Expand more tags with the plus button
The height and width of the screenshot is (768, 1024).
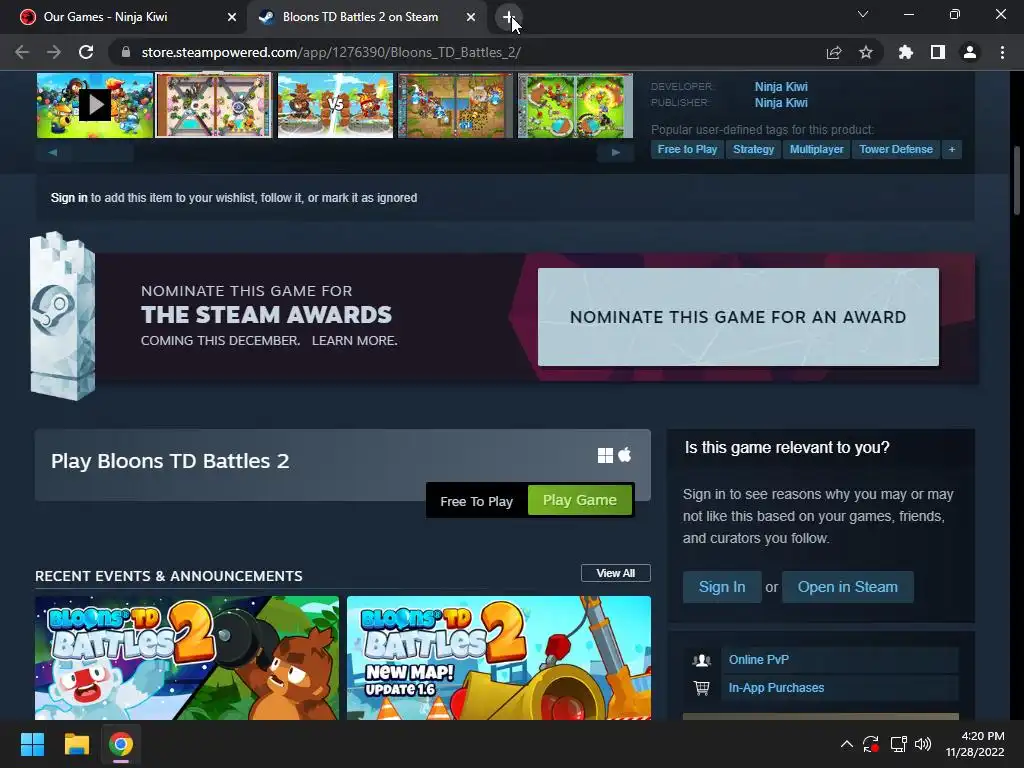pos(952,150)
